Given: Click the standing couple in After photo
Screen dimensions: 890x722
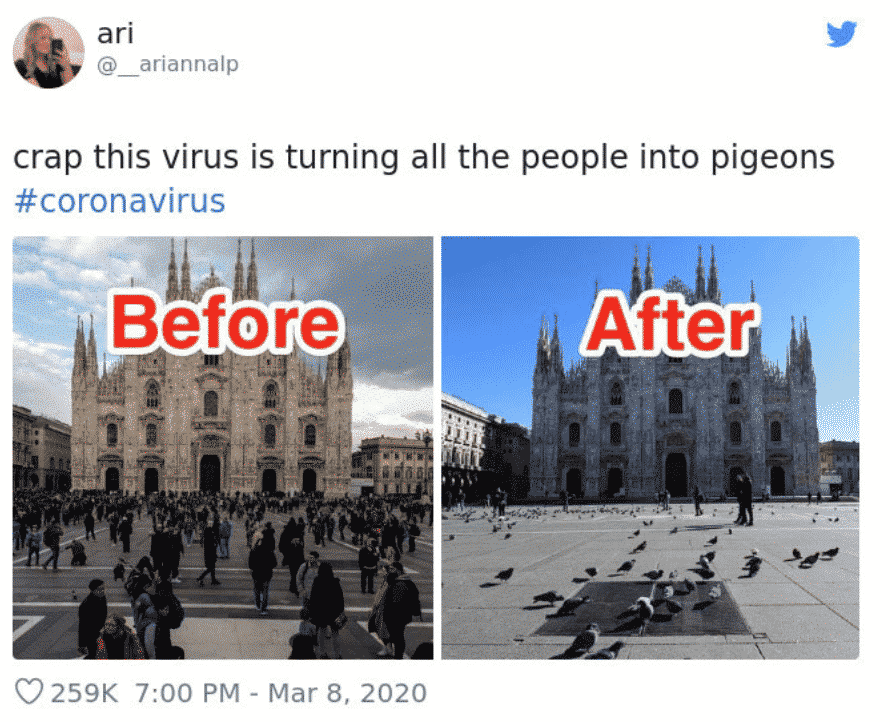Looking at the screenshot, I should (744, 499).
